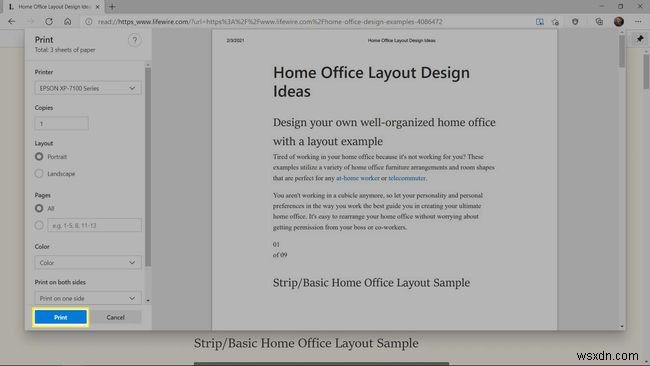Open the Print on one side dropdown
This screenshot has height=366, width=650.
88,298
